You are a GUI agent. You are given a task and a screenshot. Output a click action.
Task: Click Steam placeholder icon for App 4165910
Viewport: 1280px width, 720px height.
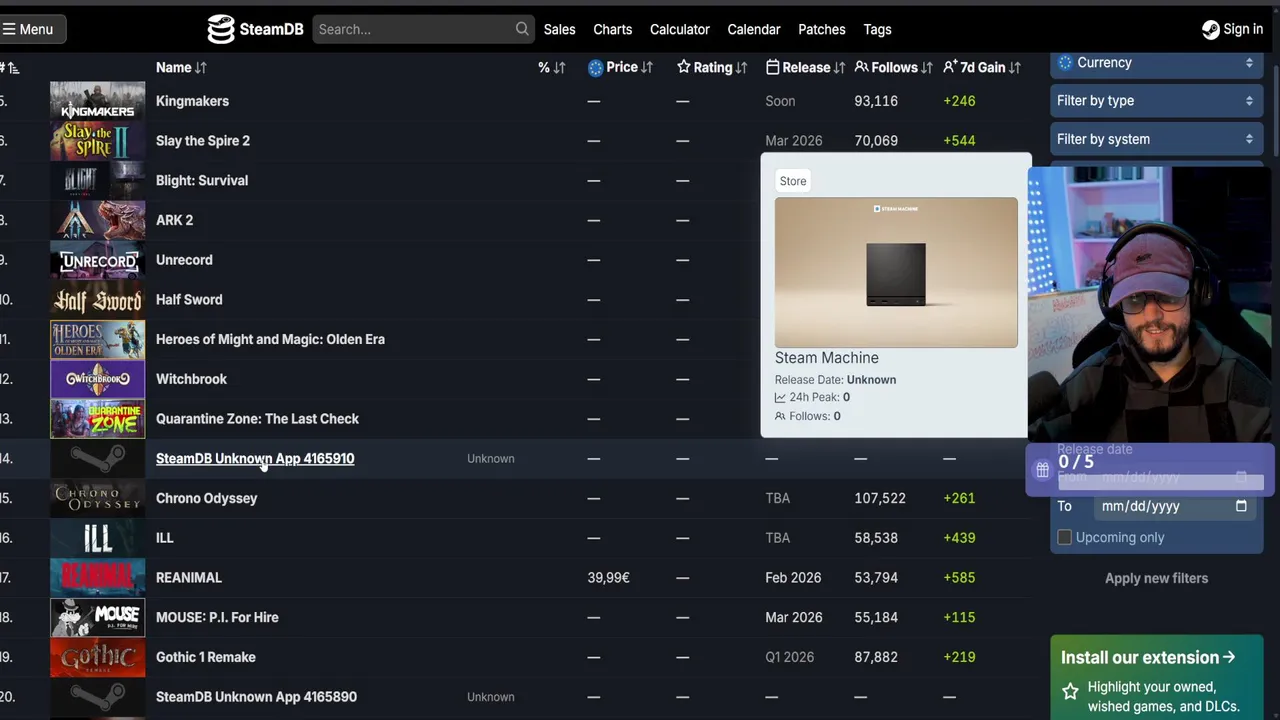coord(97,458)
